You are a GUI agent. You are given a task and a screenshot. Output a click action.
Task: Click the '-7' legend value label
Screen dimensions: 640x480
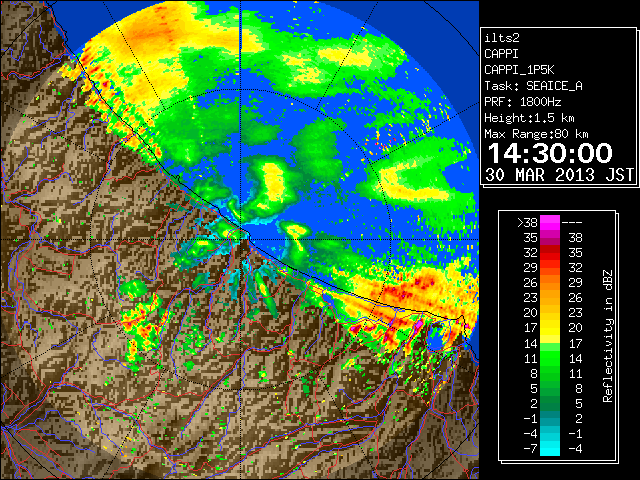(x=530, y=448)
